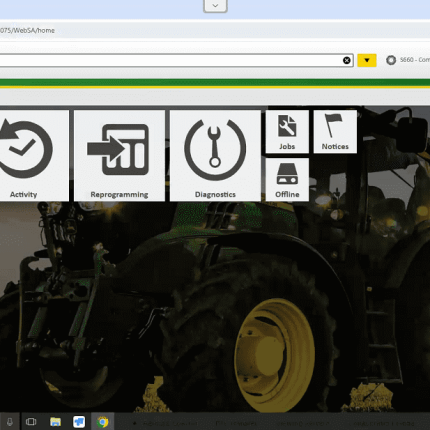Image resolution: width=430 pixels, height=430 pixels.
Task: Expand the yellow dropdown arrow button
Action: coord(367,60)
